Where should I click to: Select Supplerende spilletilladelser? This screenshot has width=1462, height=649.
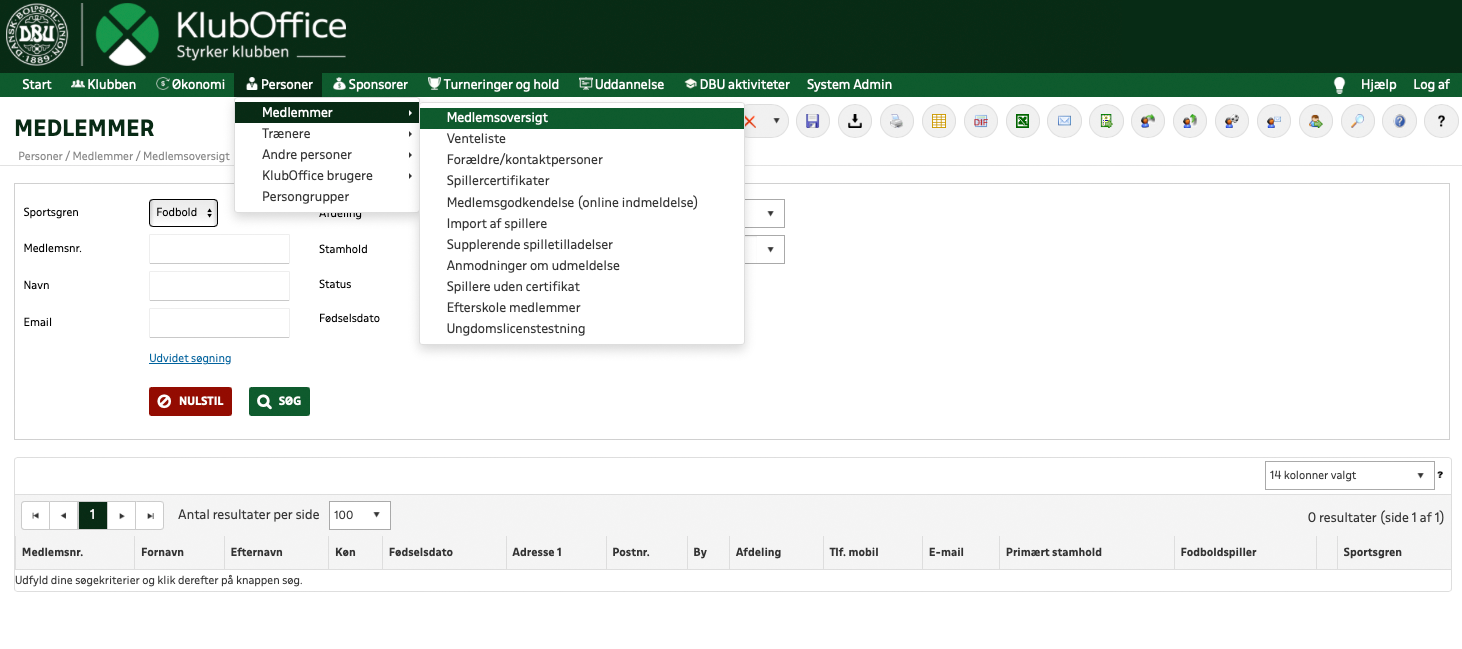(x=582, y=244)
